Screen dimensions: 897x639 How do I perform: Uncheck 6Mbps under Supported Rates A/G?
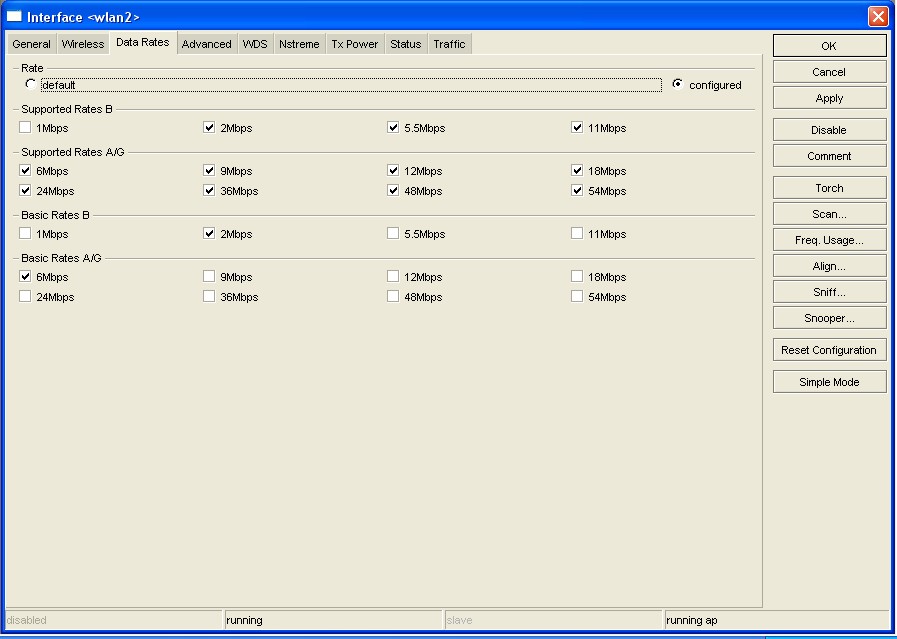click(x=25, y=170)
